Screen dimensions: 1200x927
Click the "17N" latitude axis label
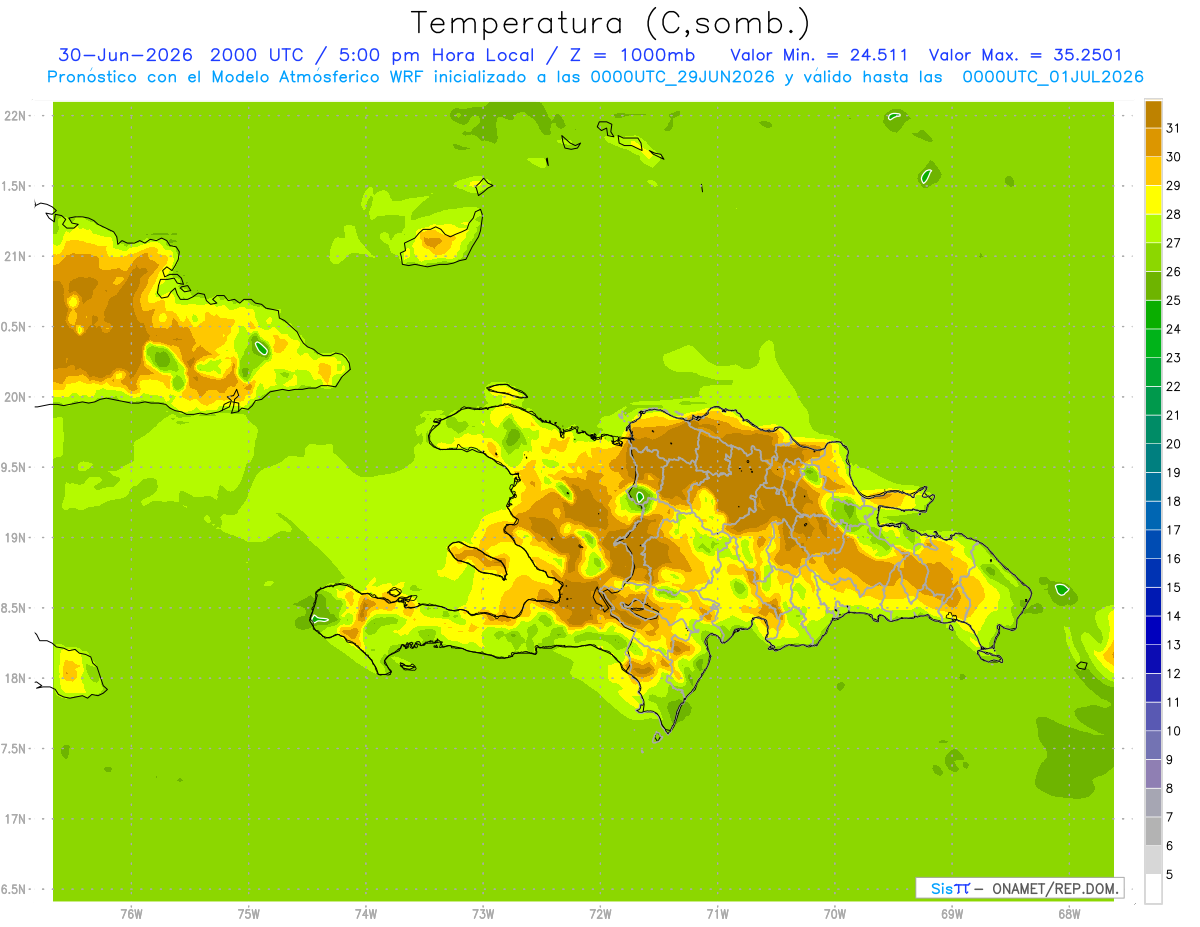(x=15, y=819)
